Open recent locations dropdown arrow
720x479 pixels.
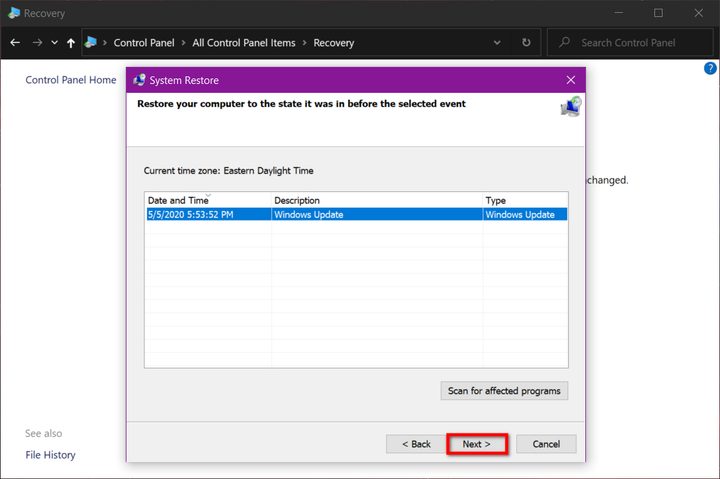click(x=55, y=43)
